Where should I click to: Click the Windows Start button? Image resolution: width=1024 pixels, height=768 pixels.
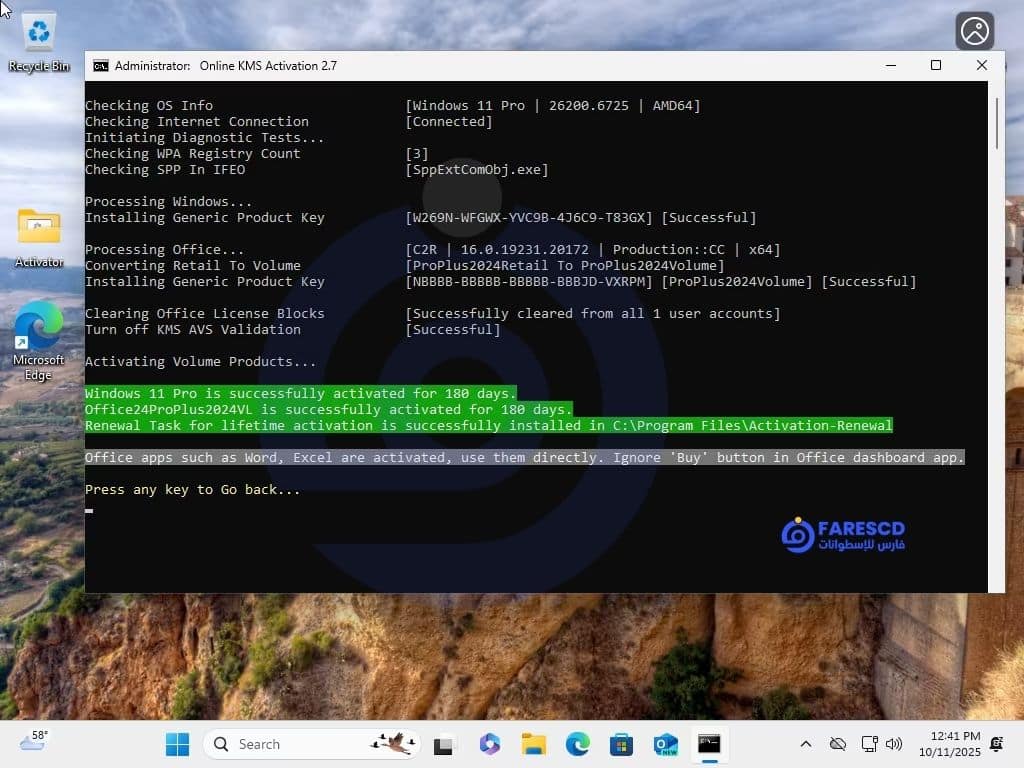click(x=177, y=744)
